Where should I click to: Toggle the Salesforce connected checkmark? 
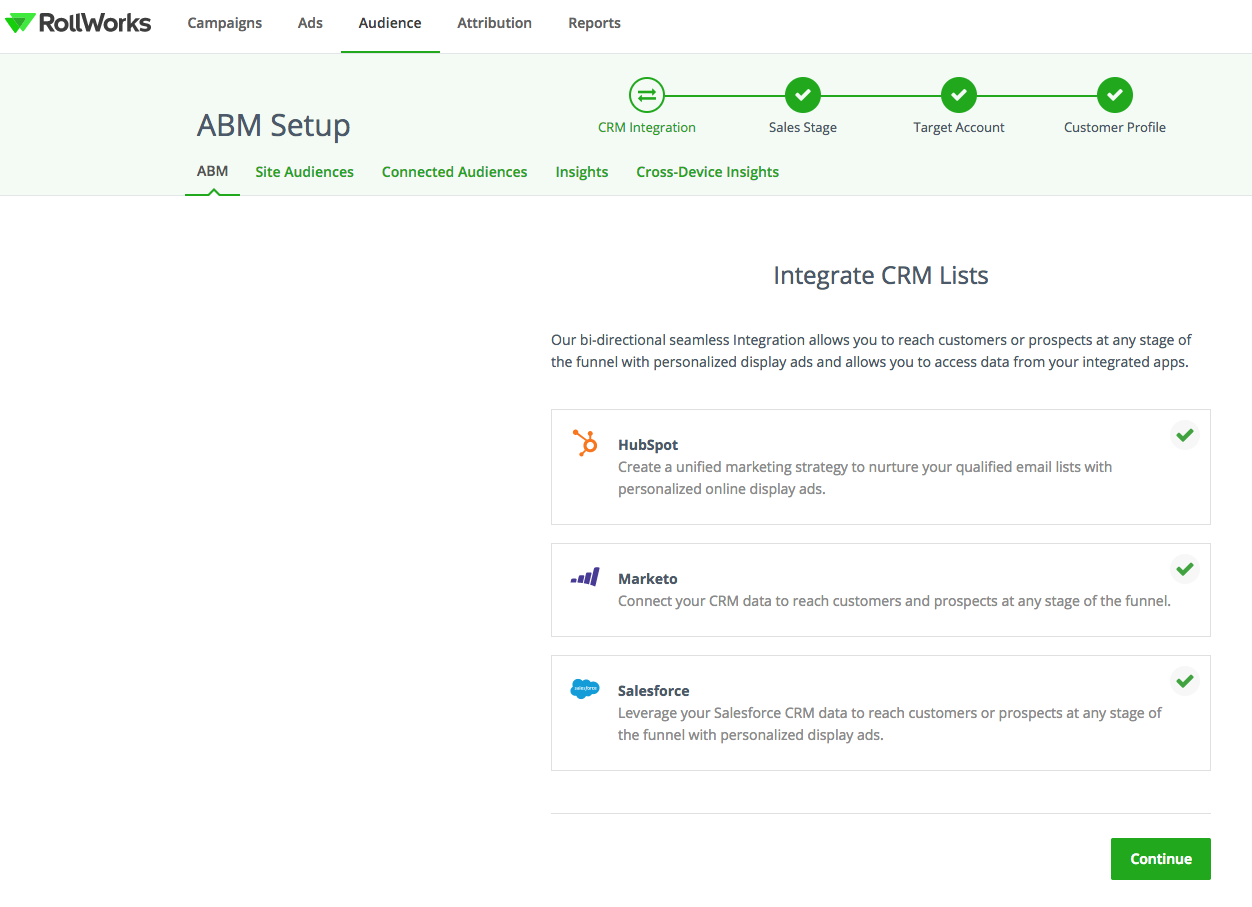pos(1184,681)
